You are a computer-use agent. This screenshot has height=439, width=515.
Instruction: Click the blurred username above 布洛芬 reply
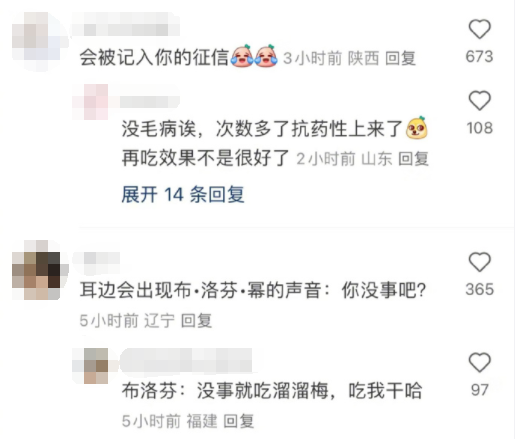tap(186, 360)
